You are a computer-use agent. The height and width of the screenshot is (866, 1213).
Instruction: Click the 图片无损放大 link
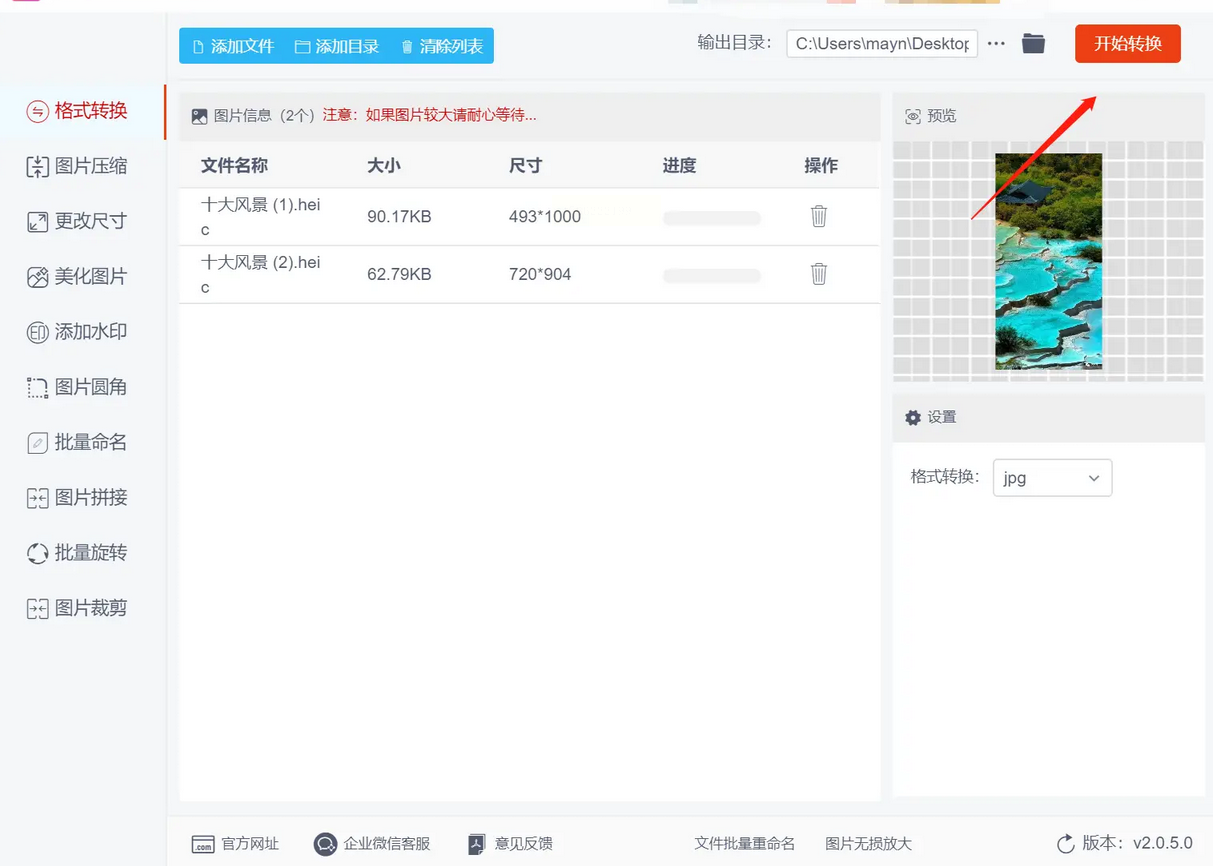[x=868, y=844]
